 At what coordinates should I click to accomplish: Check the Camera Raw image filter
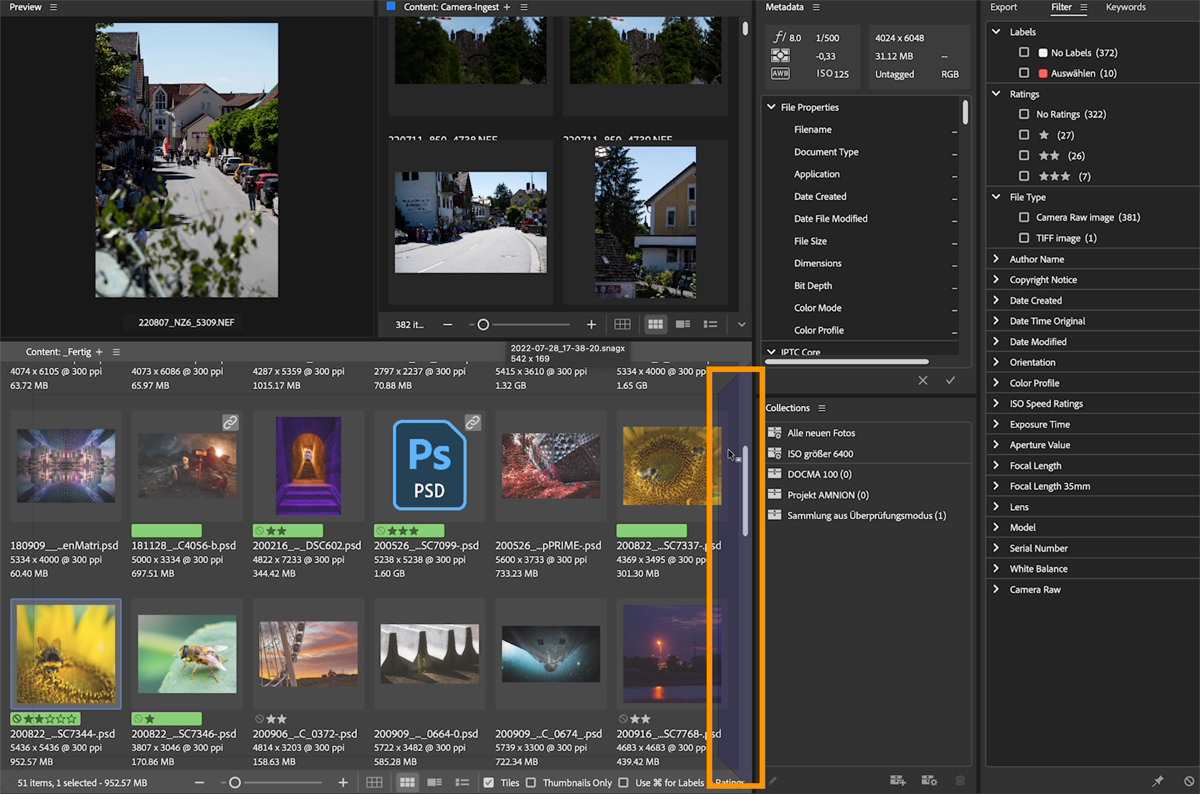tap(1023, 217)
